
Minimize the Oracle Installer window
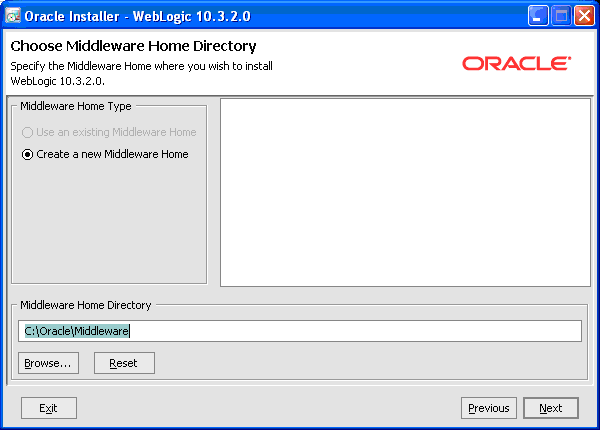(538, 16)
